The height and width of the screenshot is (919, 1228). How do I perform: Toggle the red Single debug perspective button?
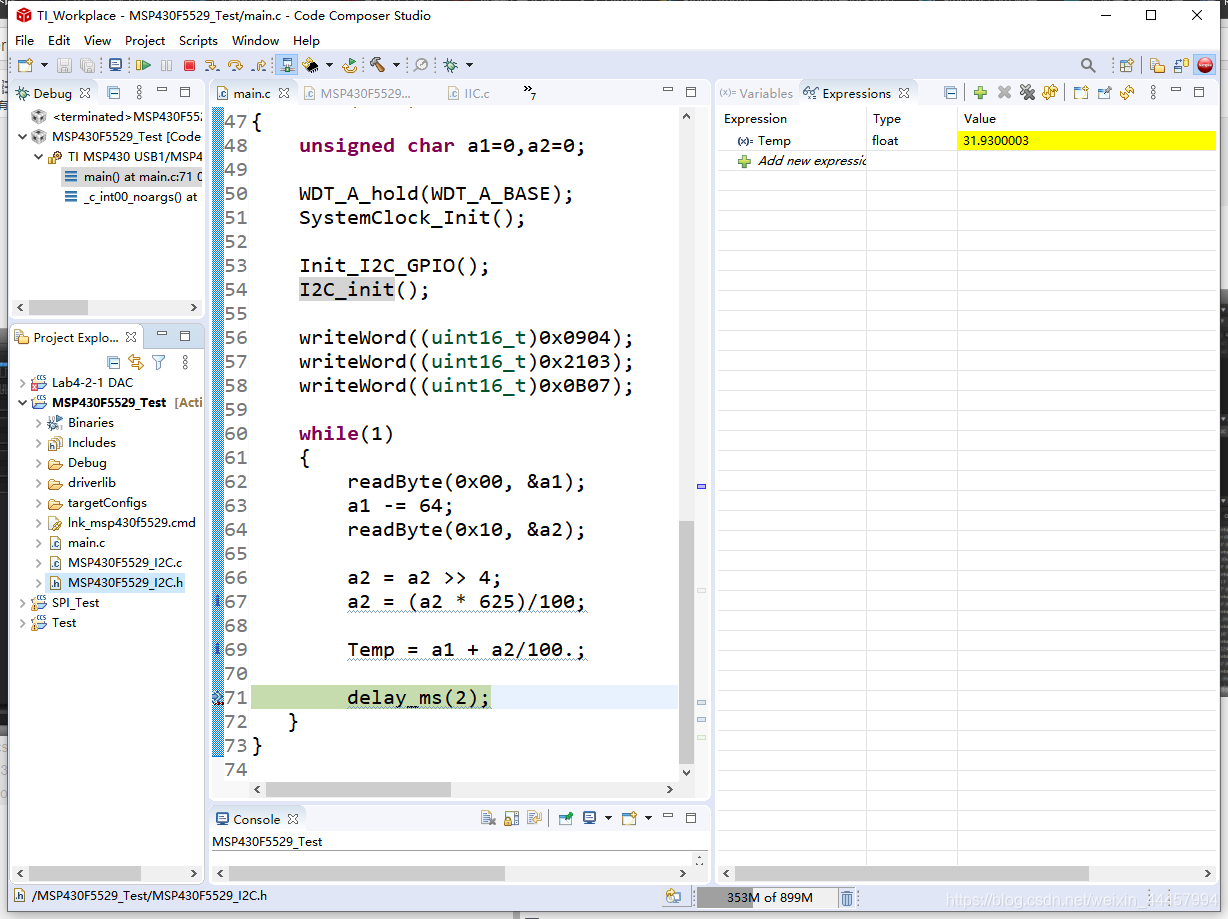pos(1205,65)
